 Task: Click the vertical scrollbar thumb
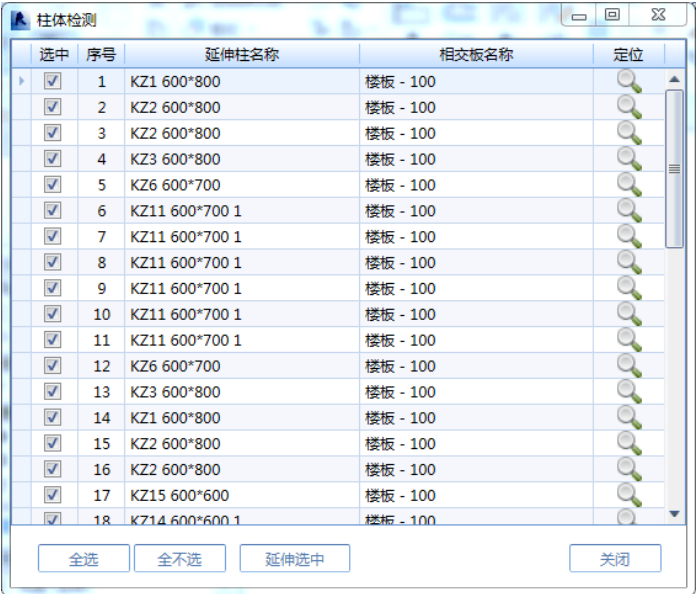point(675,169)
